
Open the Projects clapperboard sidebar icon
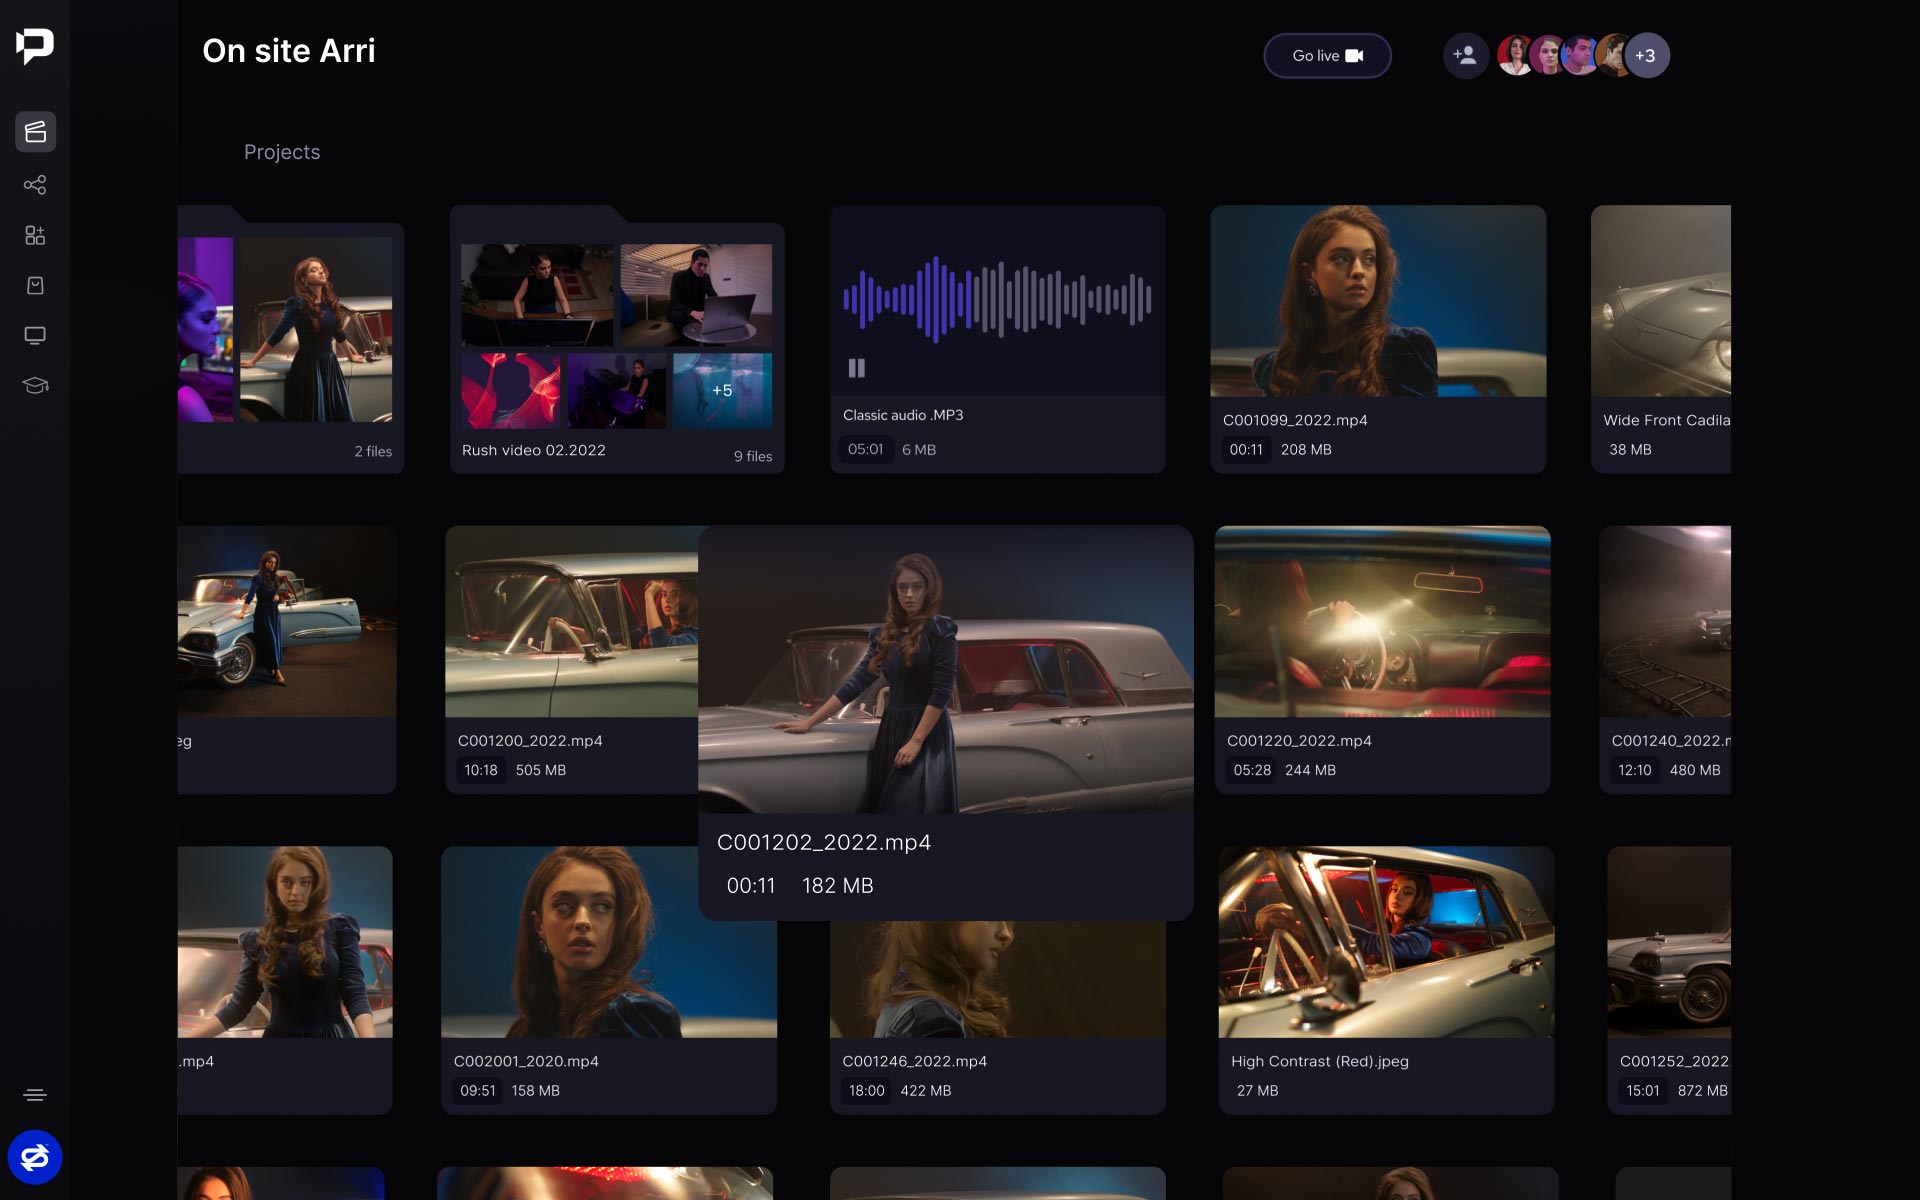pos(35,132)
